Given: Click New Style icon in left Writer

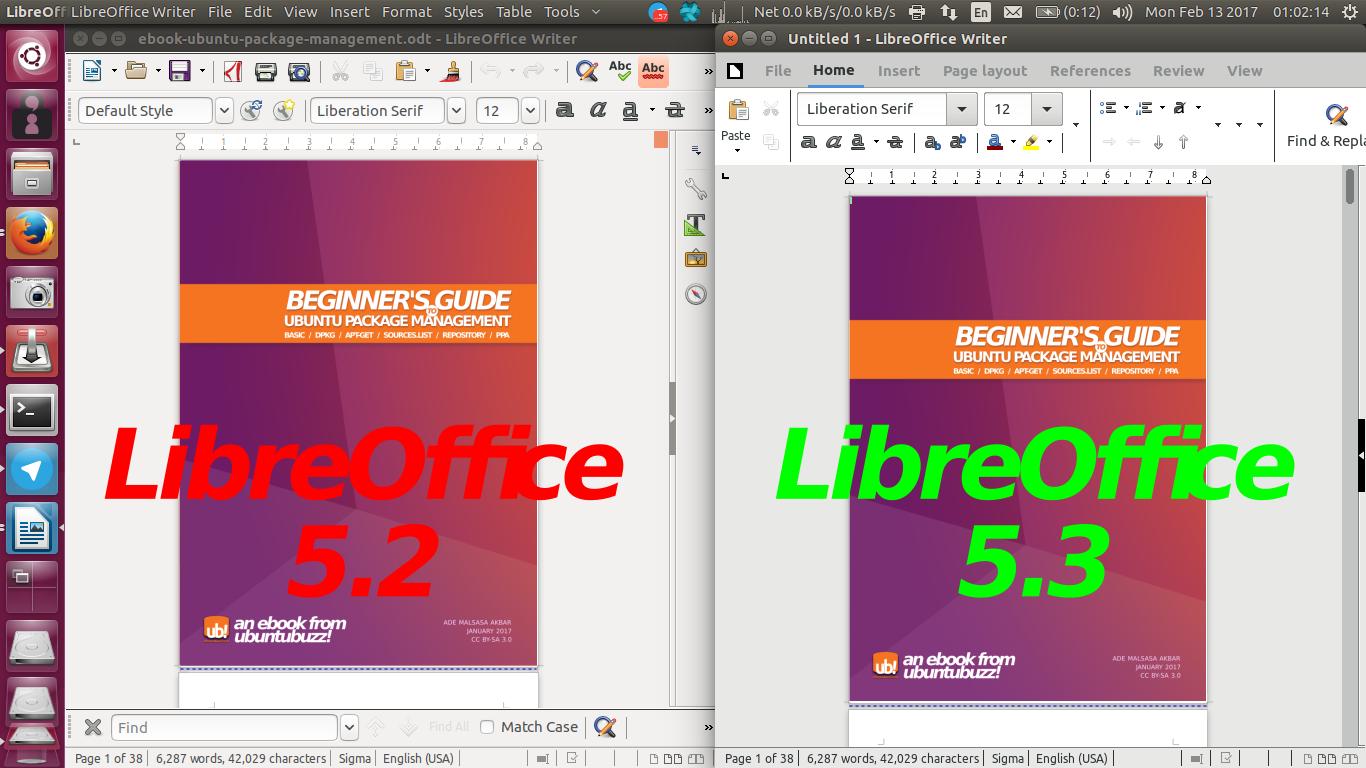Looking at the screenshot, I should pos(284,110).
